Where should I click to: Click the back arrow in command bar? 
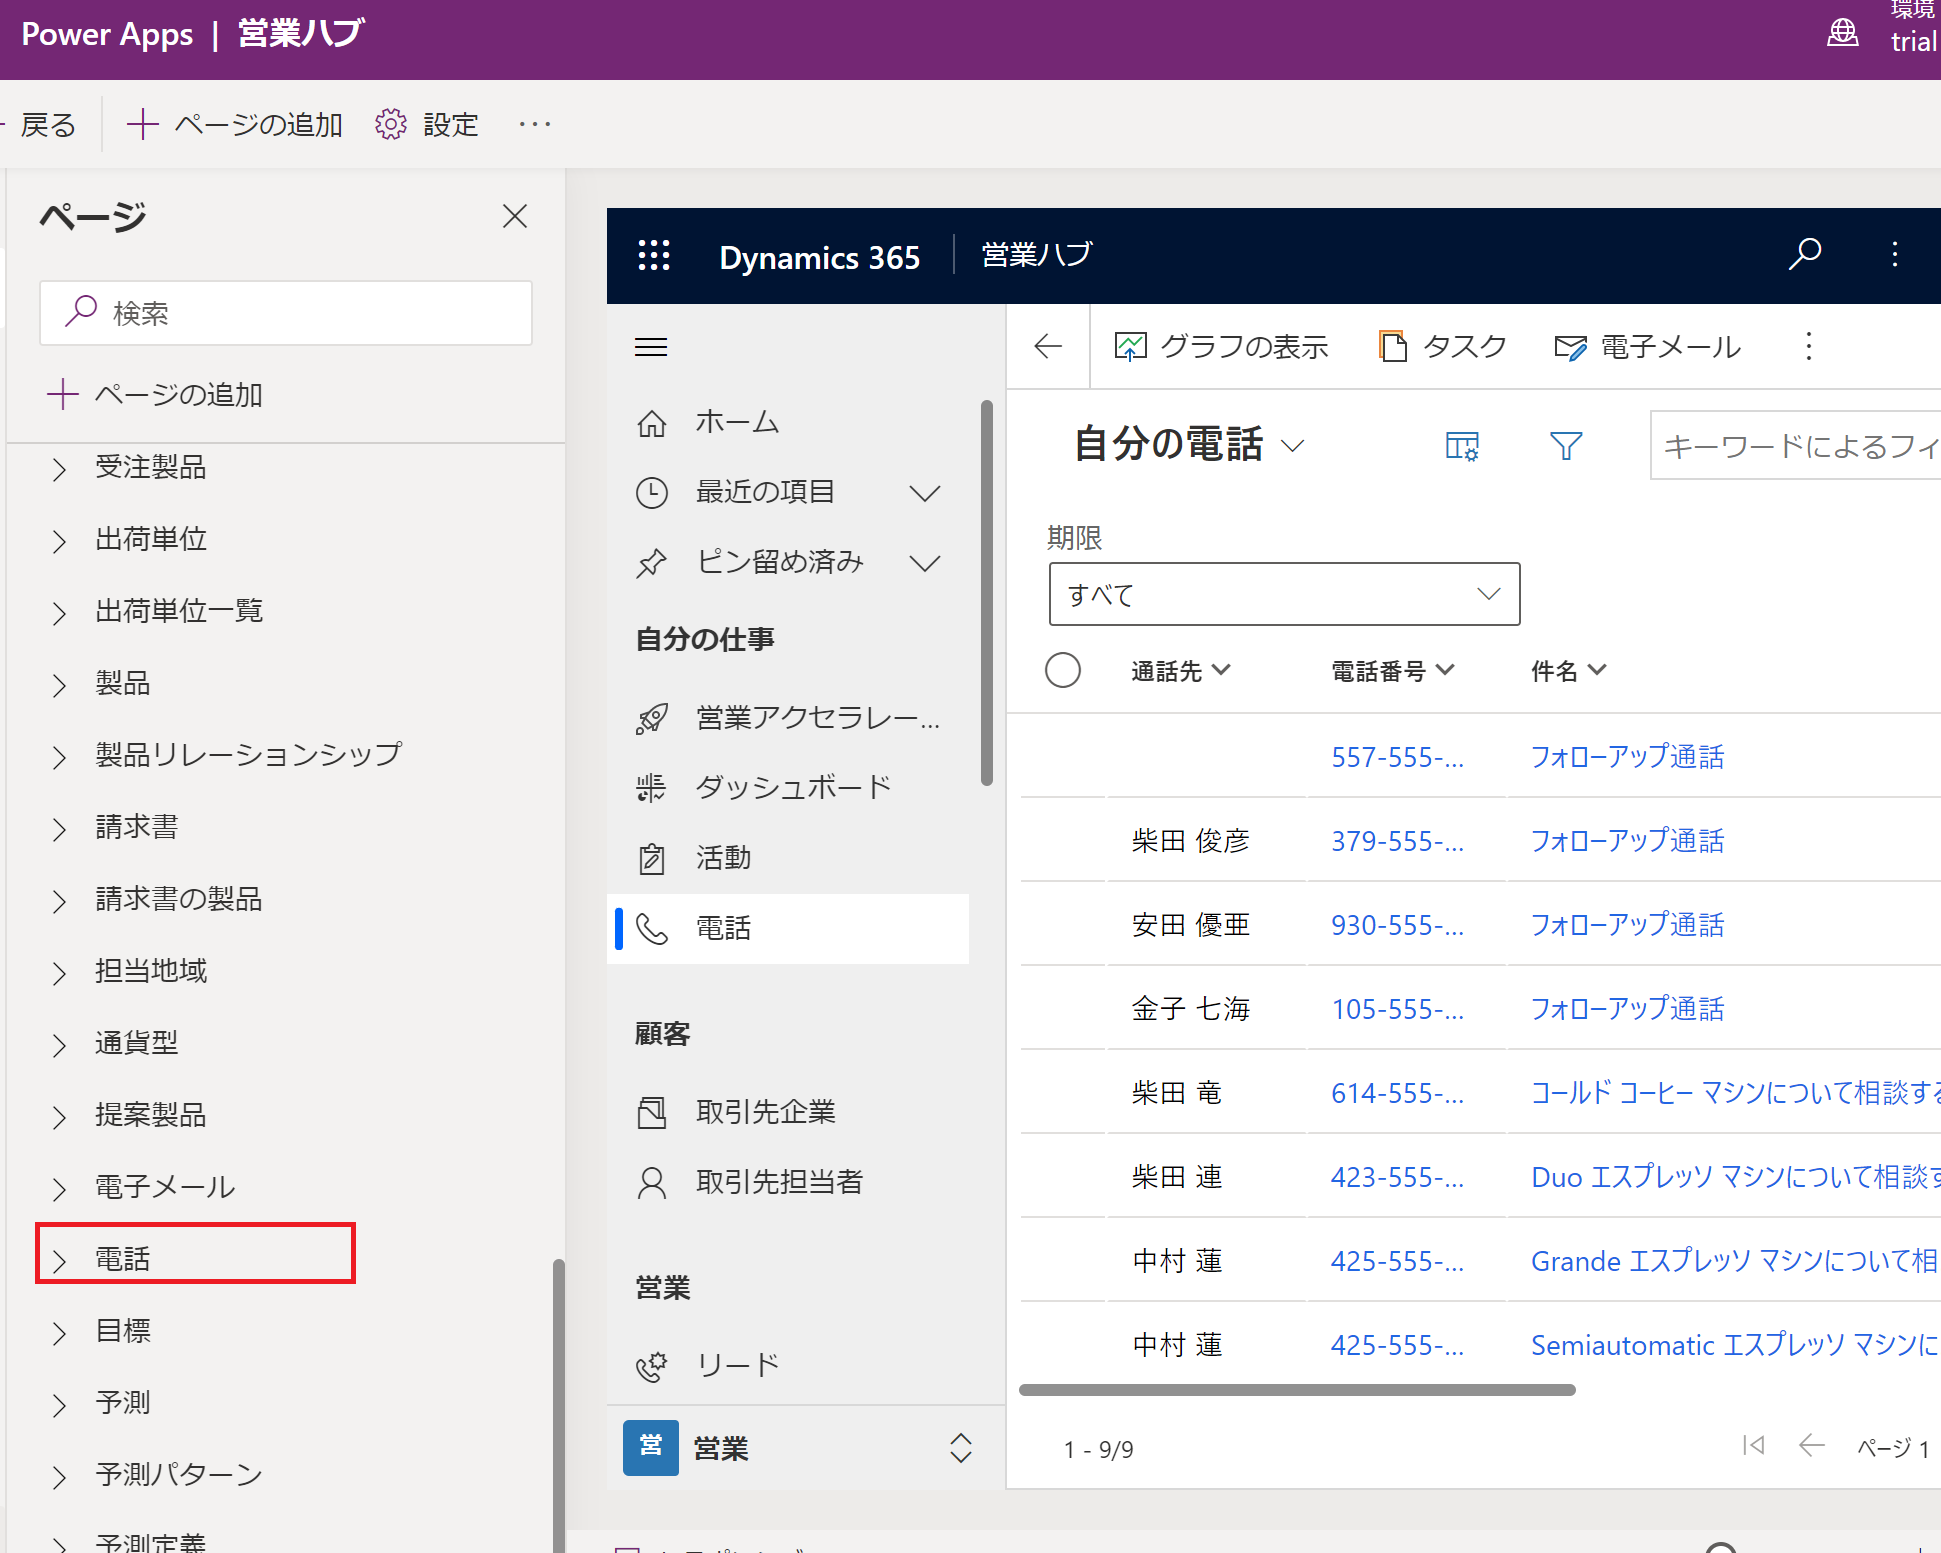(x=1048, y=346)
